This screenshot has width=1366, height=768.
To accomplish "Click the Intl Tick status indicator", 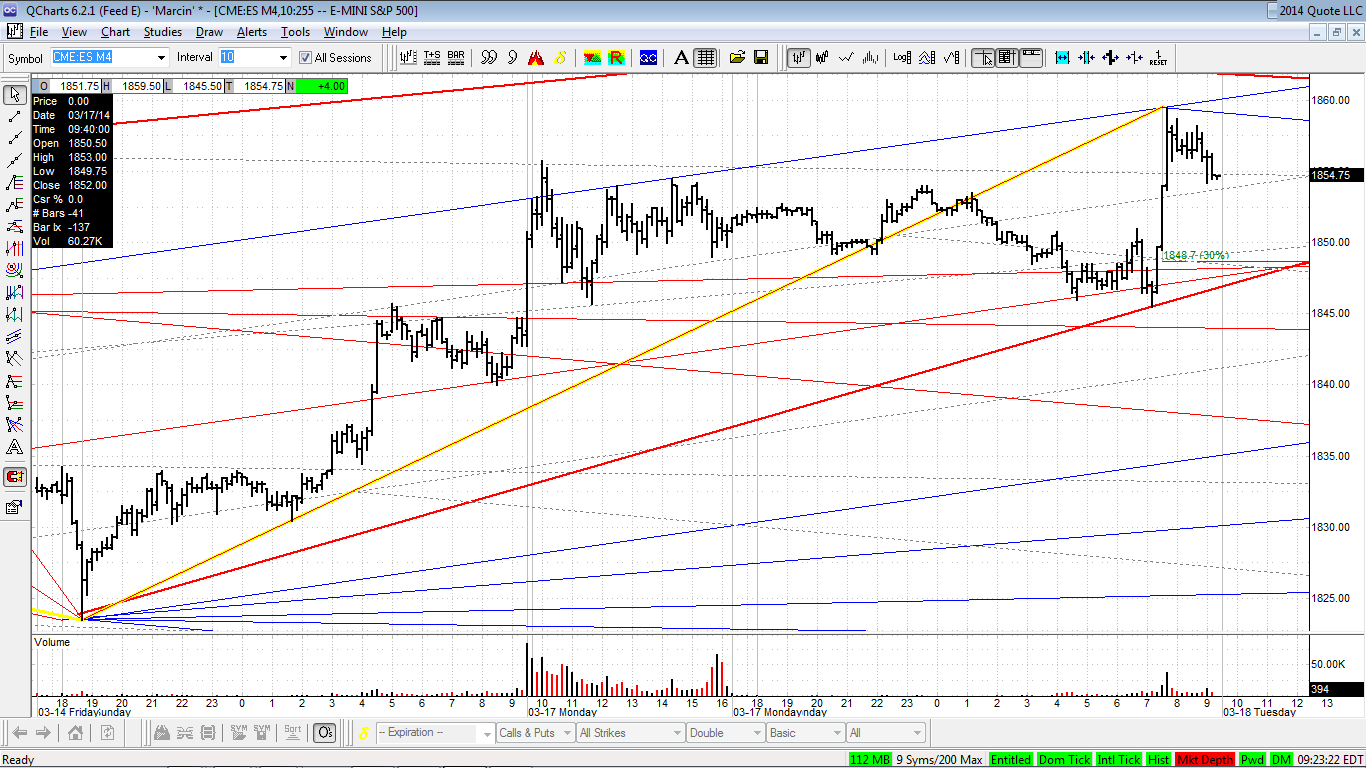I will (x=1120, y=760).
